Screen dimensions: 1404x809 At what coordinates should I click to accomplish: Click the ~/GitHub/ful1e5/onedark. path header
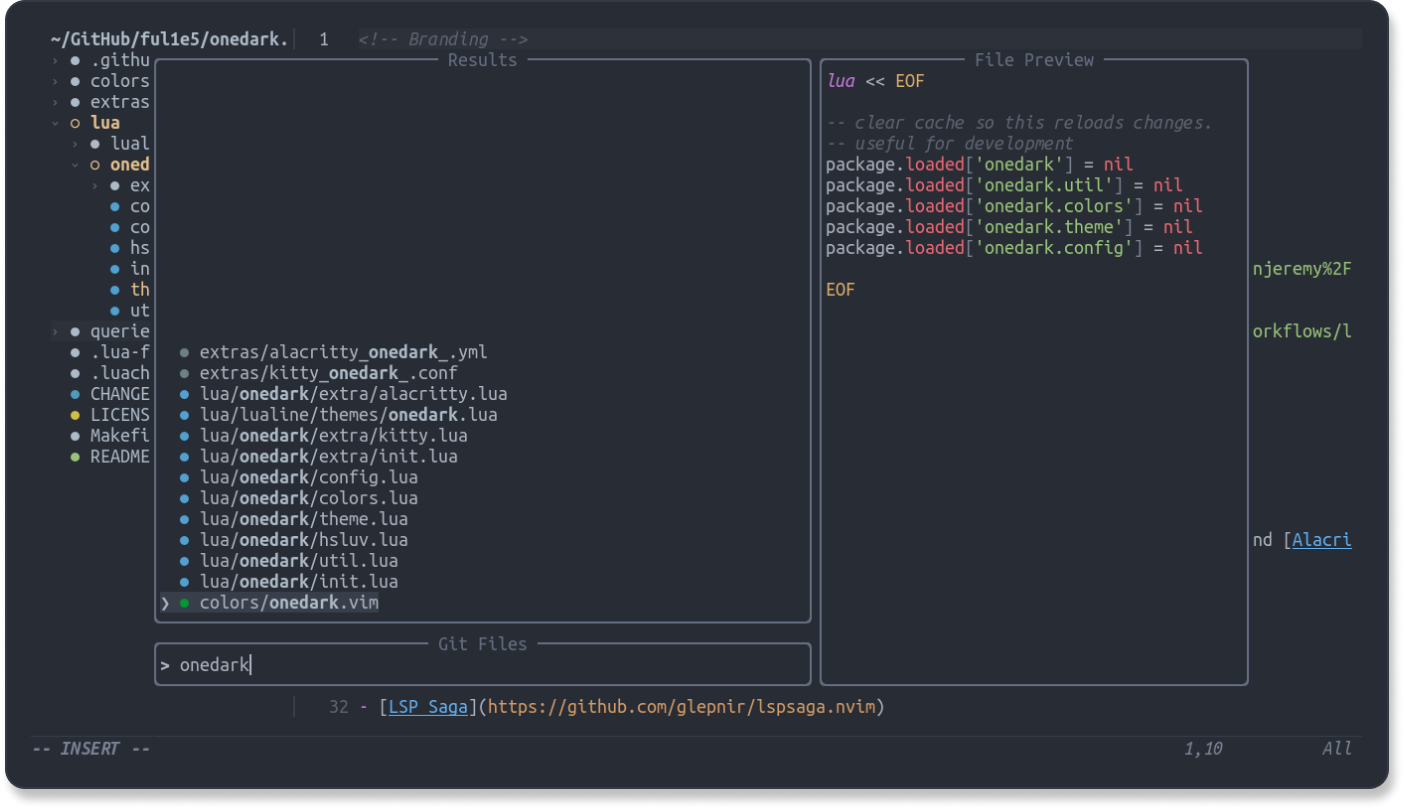169,39
